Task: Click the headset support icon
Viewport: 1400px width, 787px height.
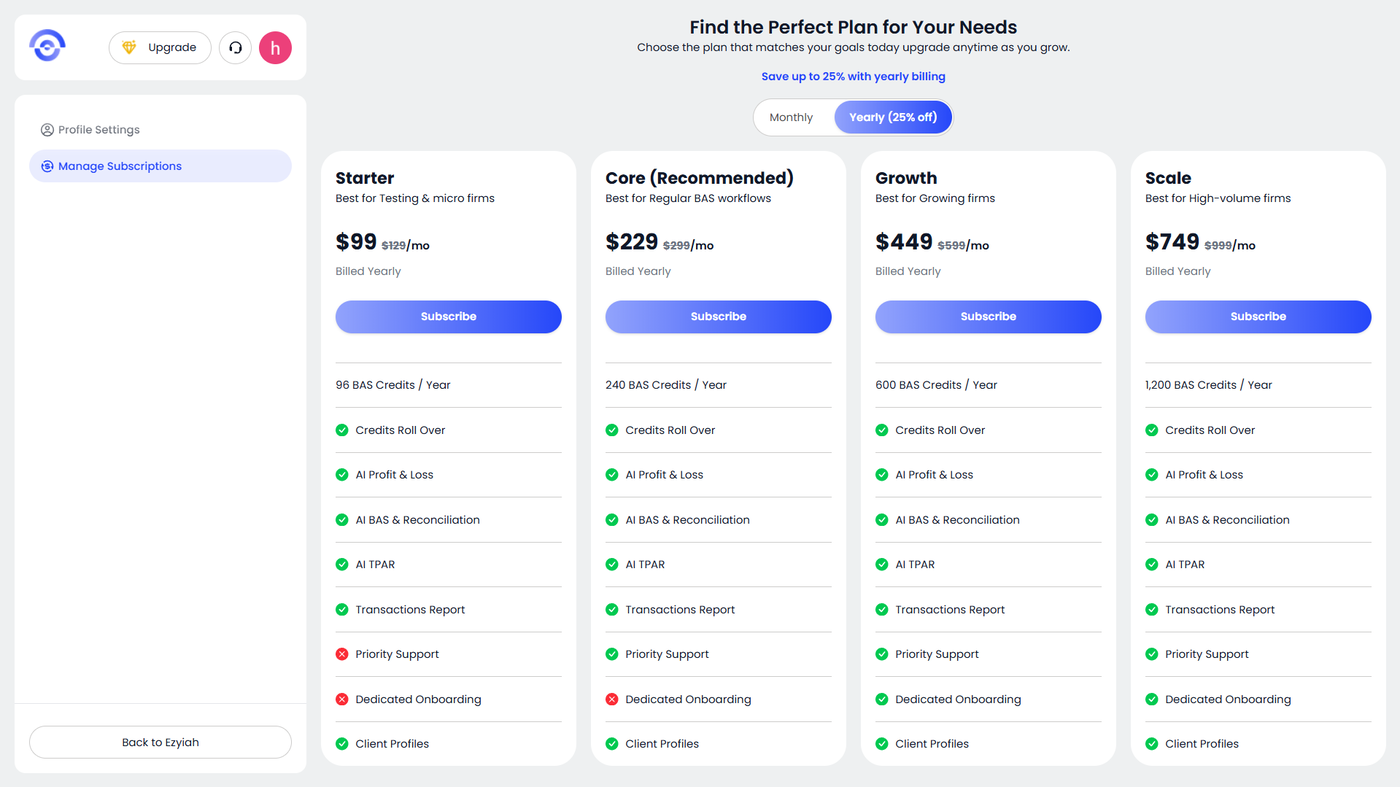Action: [x=235, y=48]
